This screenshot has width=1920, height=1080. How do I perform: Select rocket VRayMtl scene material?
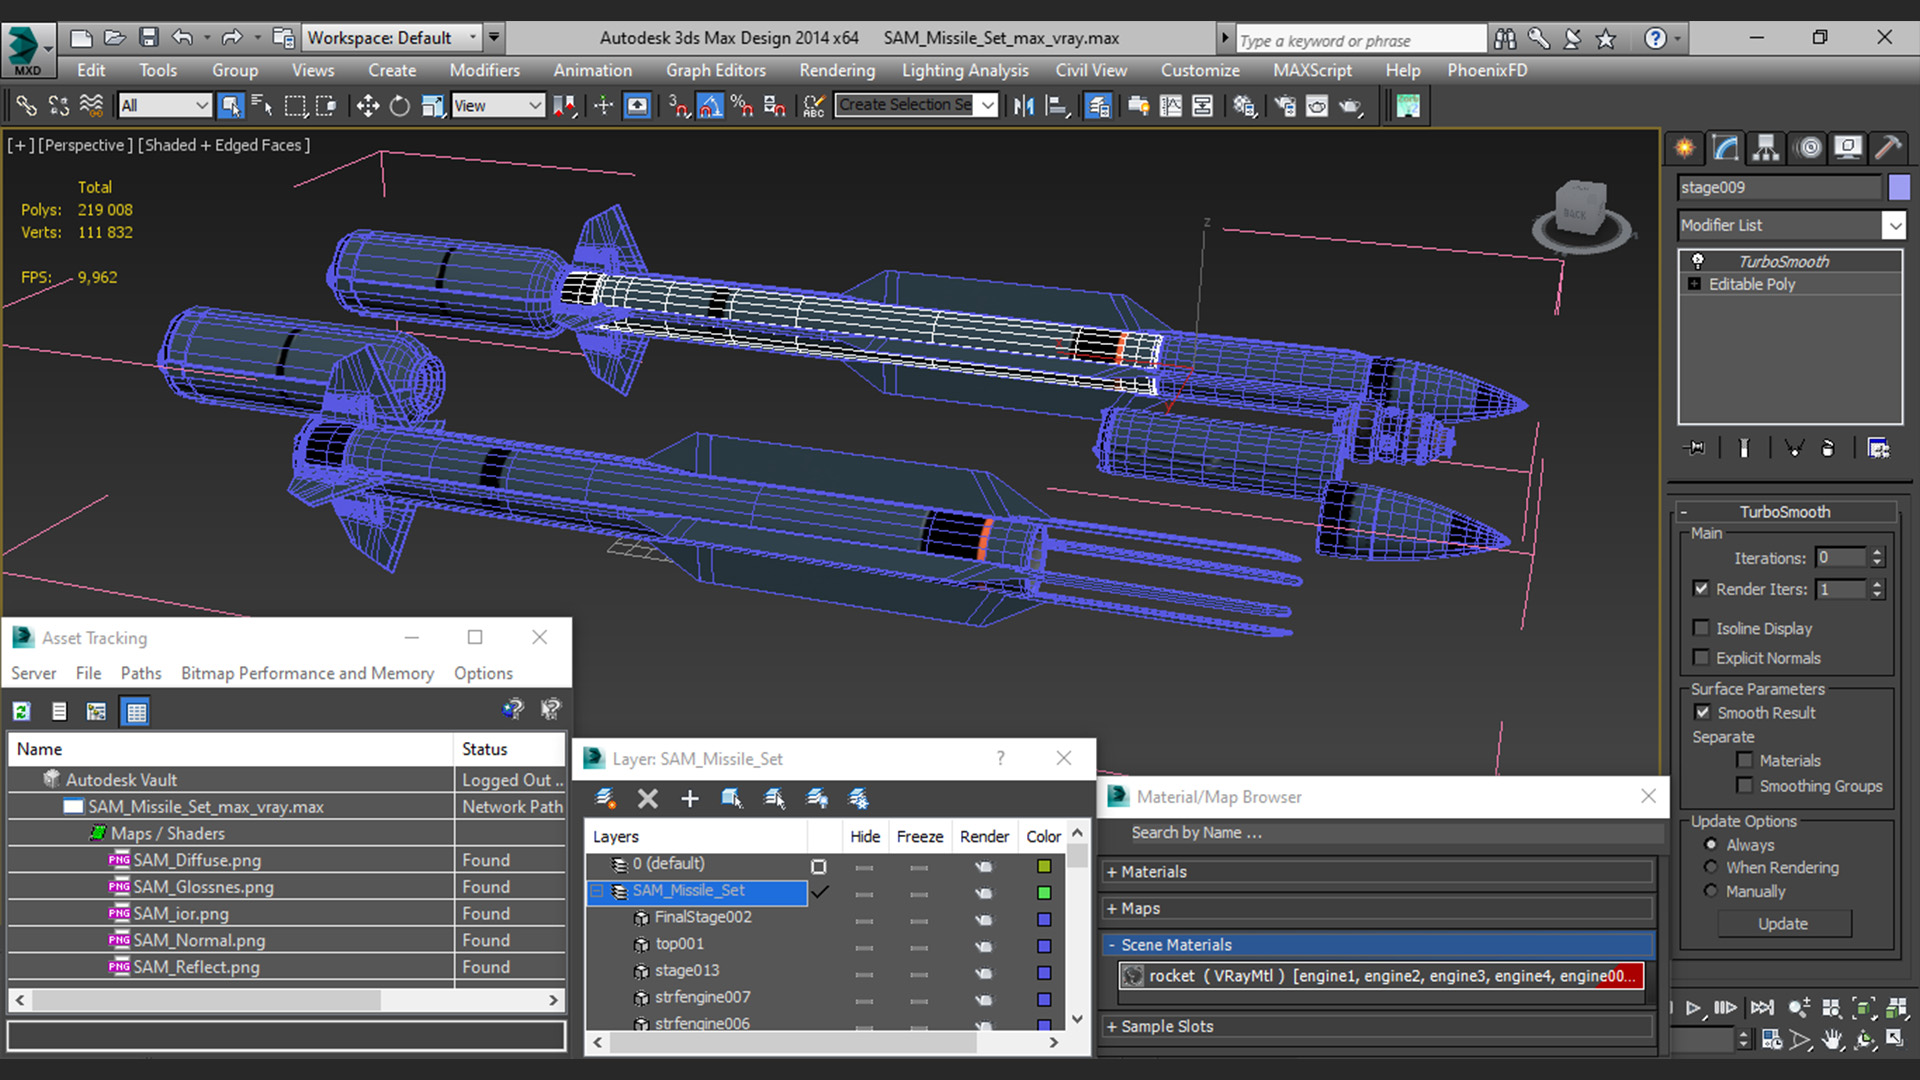click(1382, 976)
